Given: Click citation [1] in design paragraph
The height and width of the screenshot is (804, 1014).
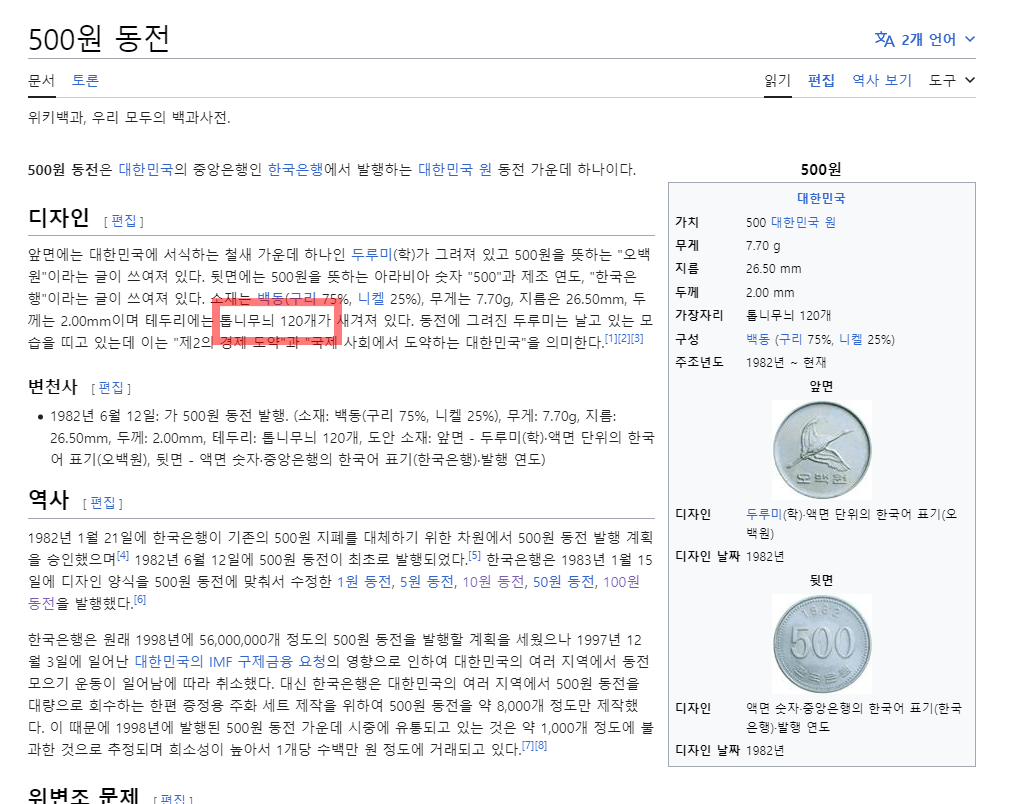Looking at the screenshot, I should 610,338.
